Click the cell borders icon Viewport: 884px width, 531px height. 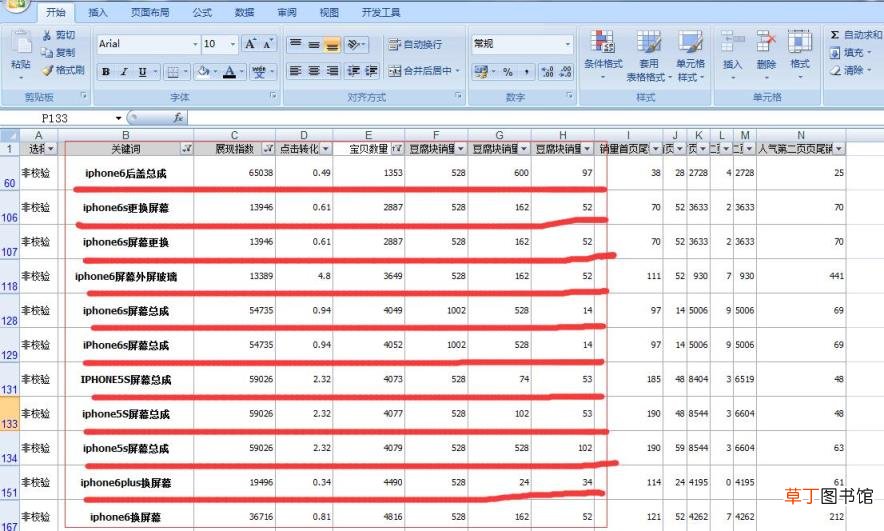click(173, 72)
